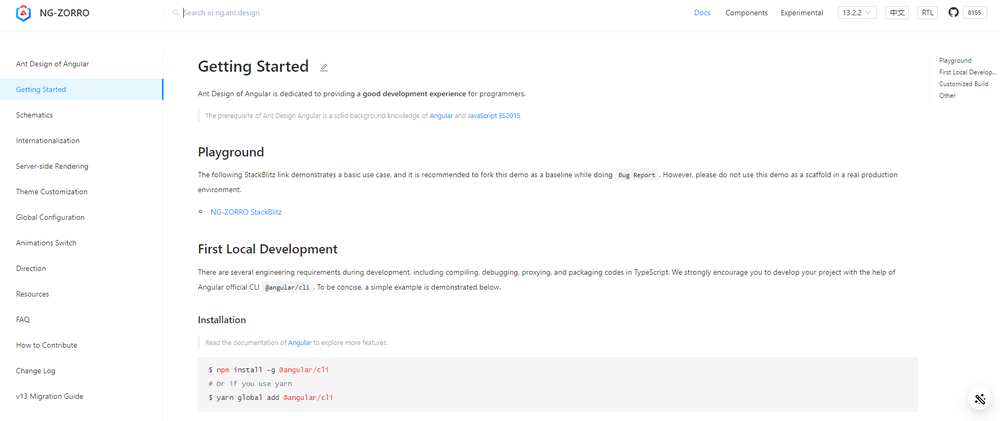This screenshot has width=1000, height=421.
Task: Click the inline @angular/cli code tag in paragraph
Action: pyautogui.click(x=288, y=288)
